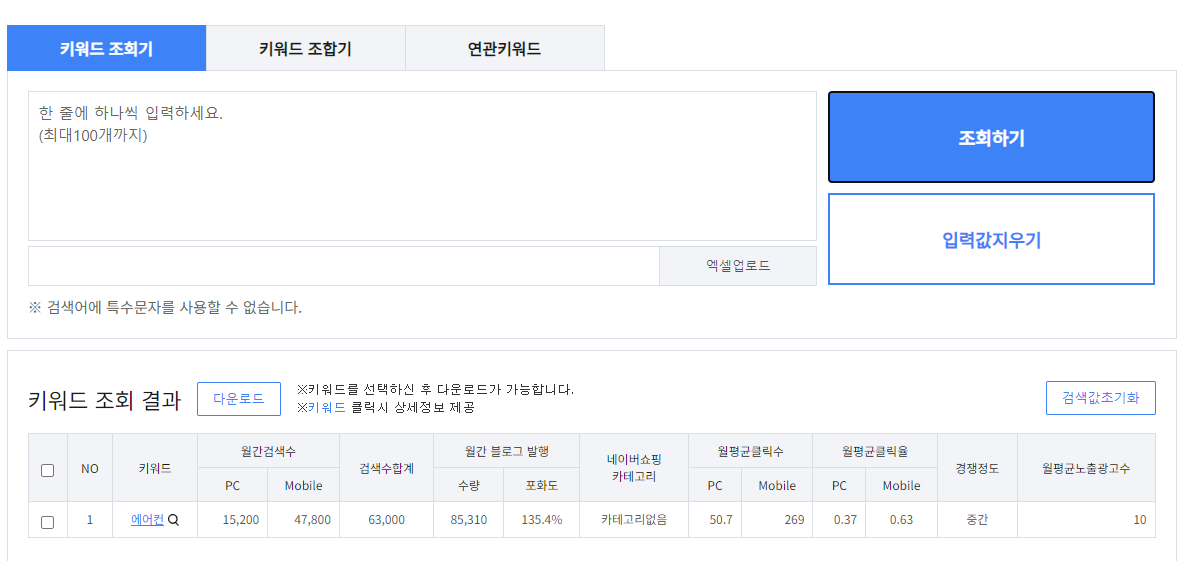Click the total search value 63,000
The height and width of the screenshot is (561, 1179).
(386, 520)
